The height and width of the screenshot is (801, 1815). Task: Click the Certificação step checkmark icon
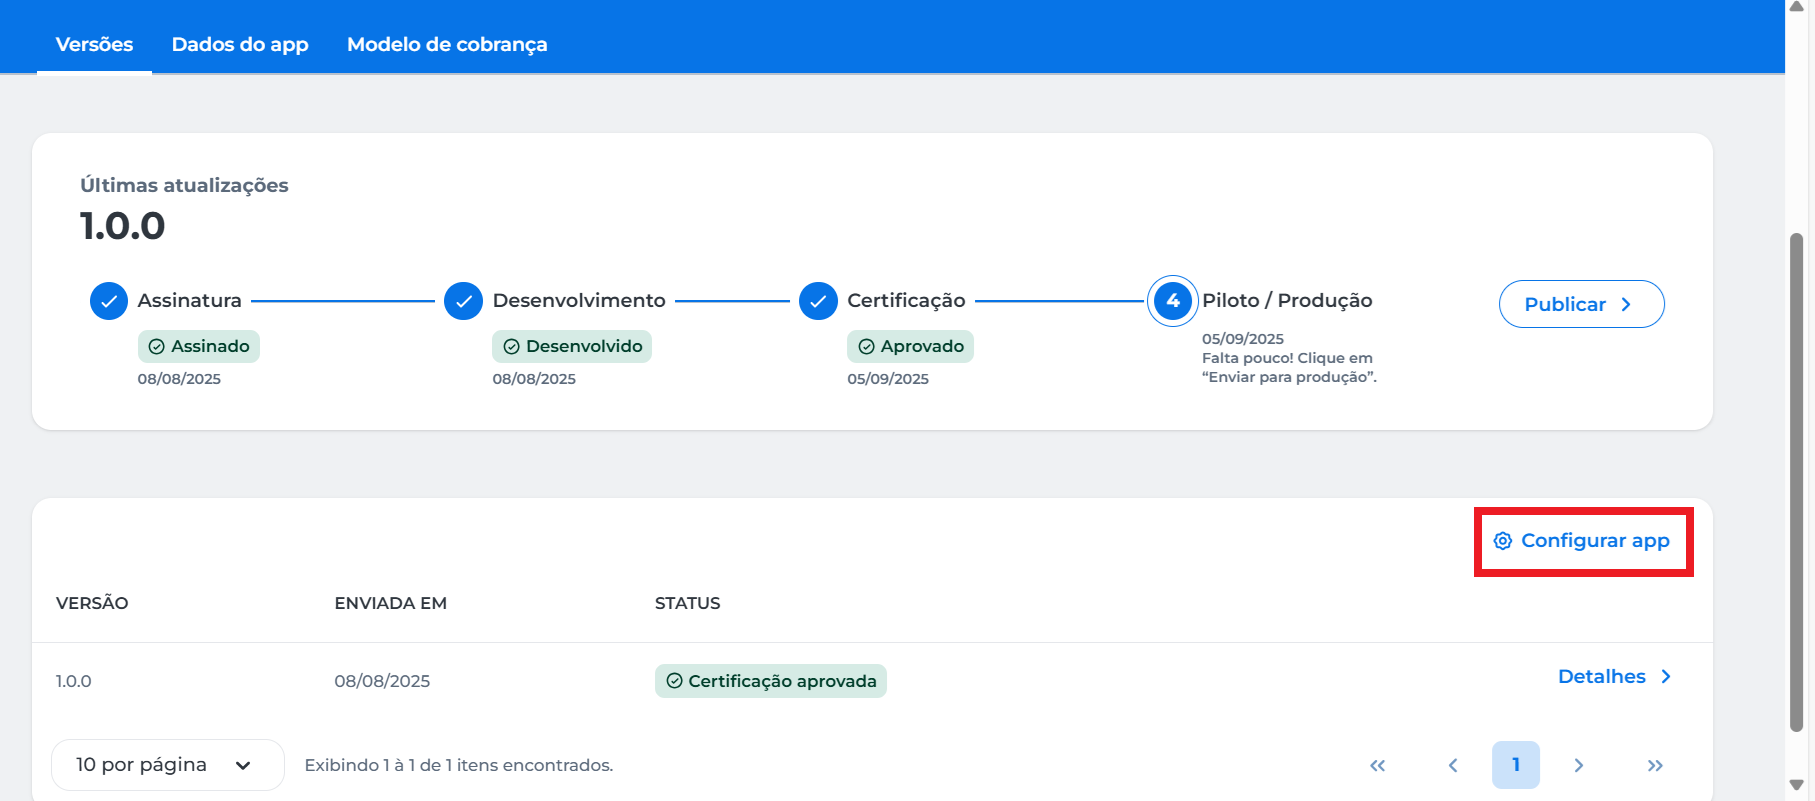tap(818, 301)
